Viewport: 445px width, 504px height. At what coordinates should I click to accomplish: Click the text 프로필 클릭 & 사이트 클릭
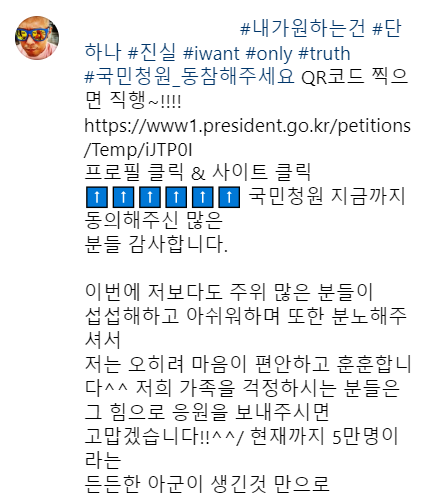[198, 172]
